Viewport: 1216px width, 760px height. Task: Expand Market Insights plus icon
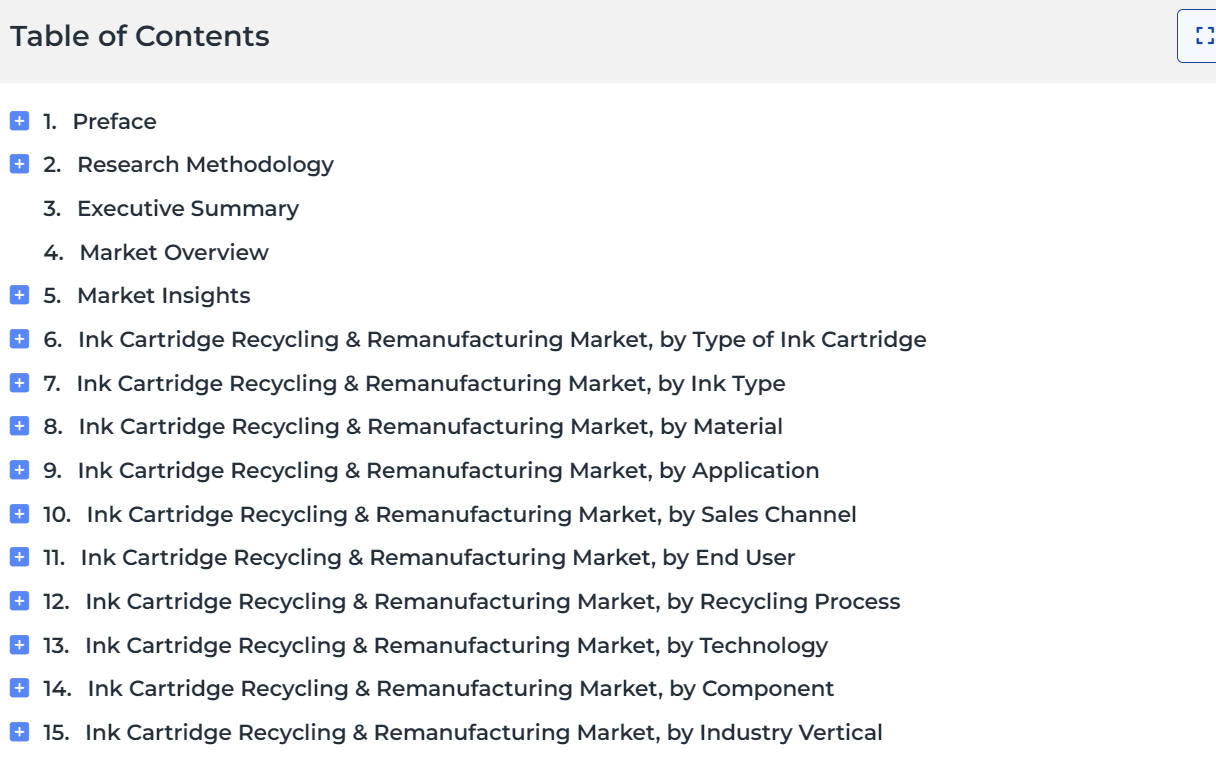coord(19,296)
